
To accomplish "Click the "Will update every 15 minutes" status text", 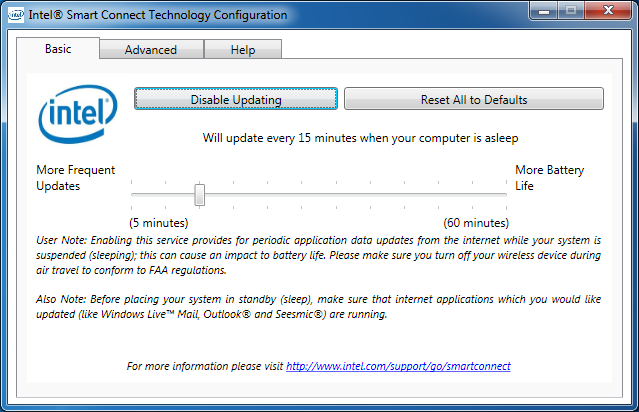I will pos(360,137).
